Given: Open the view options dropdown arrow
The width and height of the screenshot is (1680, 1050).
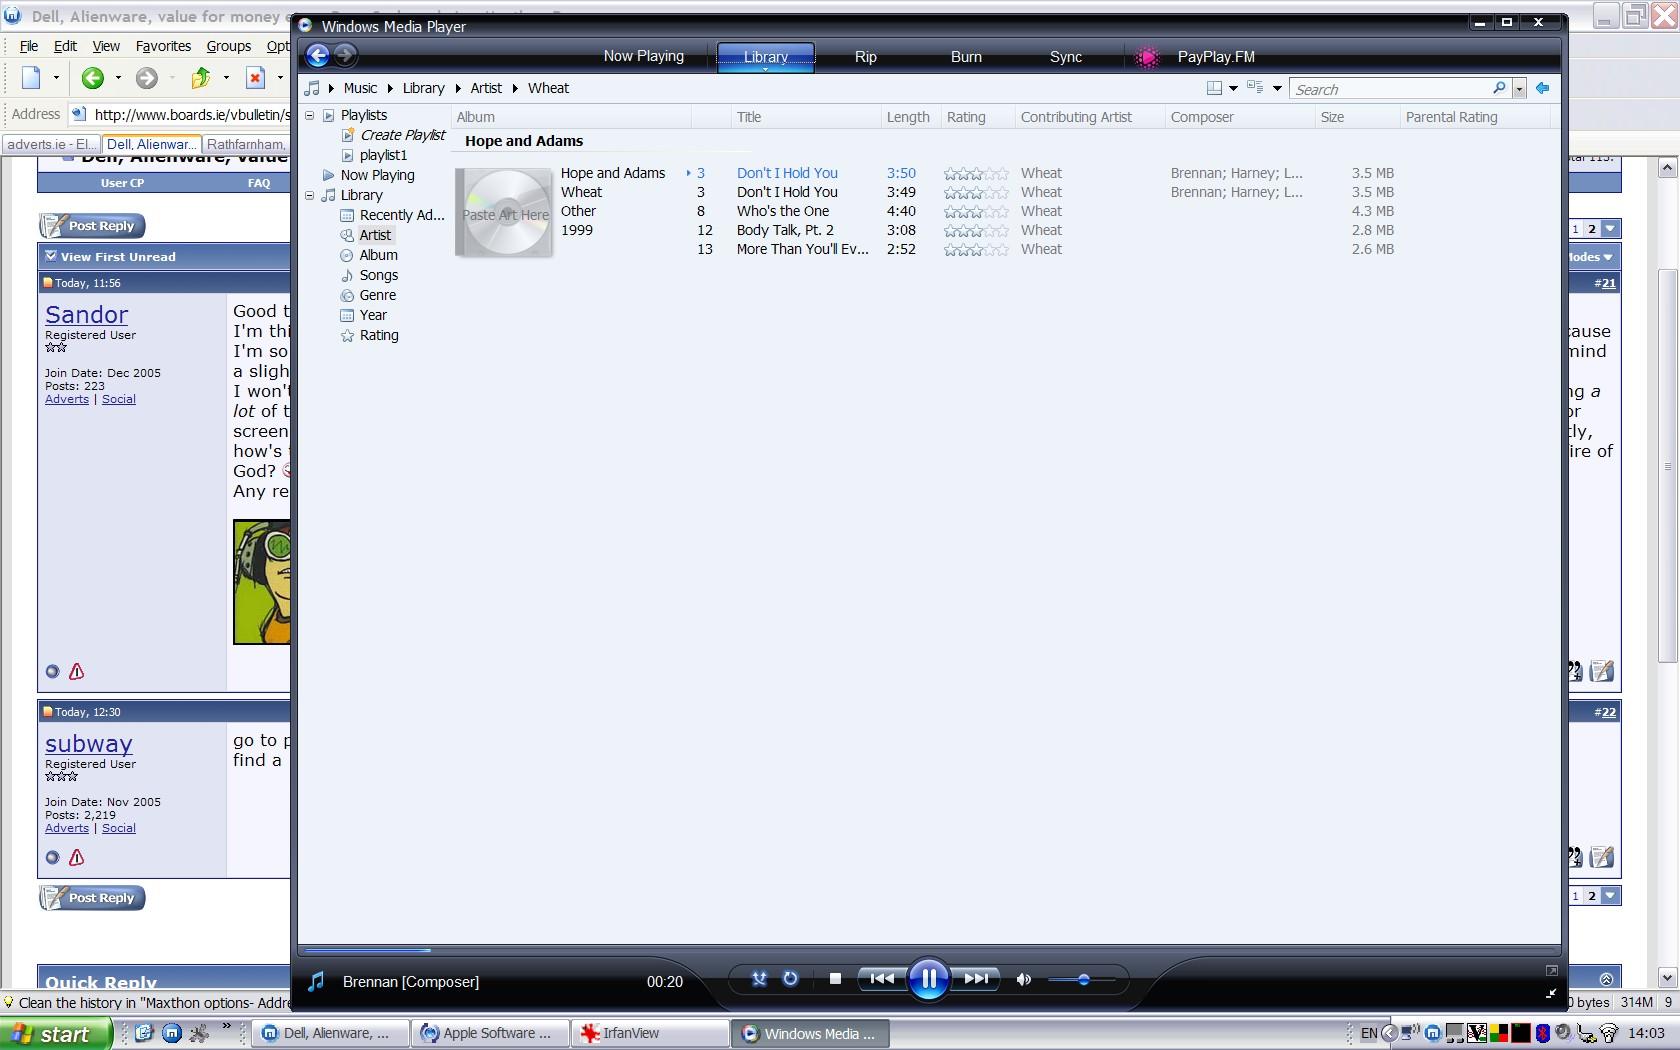Looking at the screenshot, I should [x=1277, y=88].
